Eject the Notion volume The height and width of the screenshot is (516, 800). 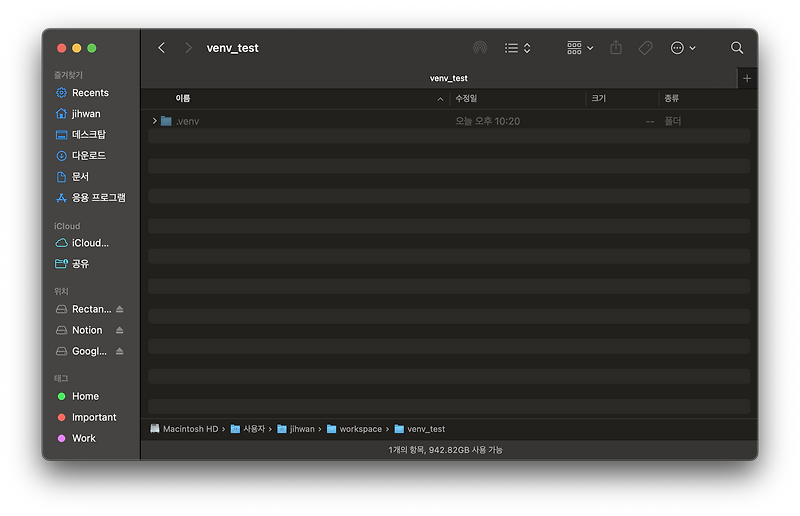click(119, 330)
